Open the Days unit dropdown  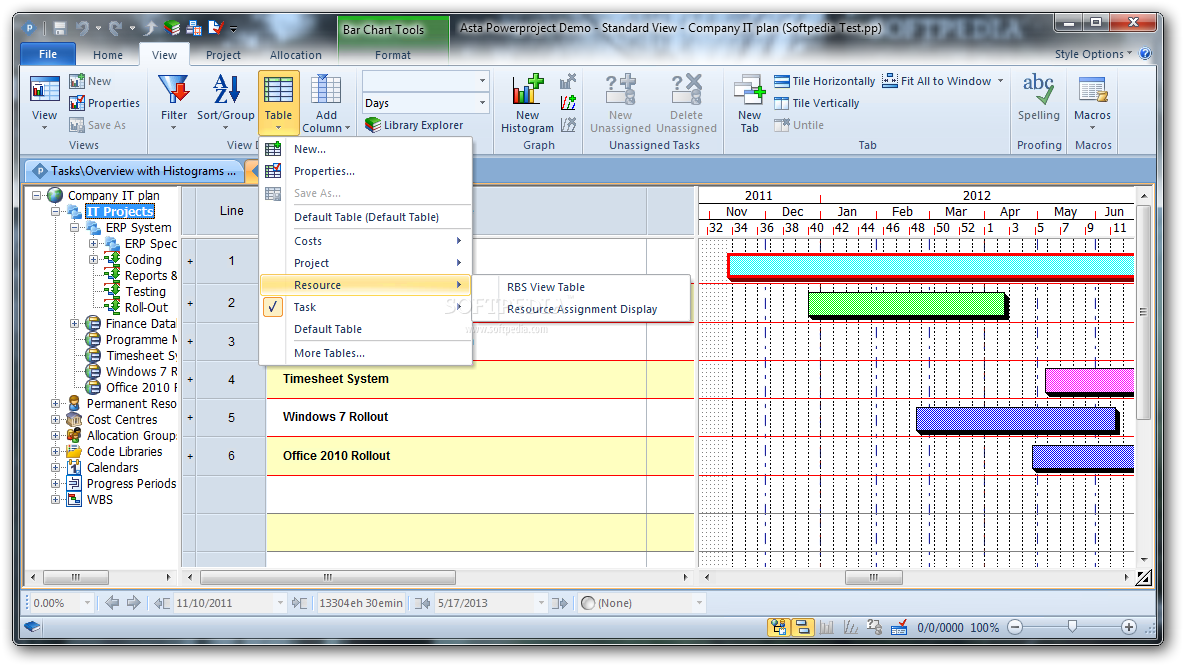click(482, 103)
